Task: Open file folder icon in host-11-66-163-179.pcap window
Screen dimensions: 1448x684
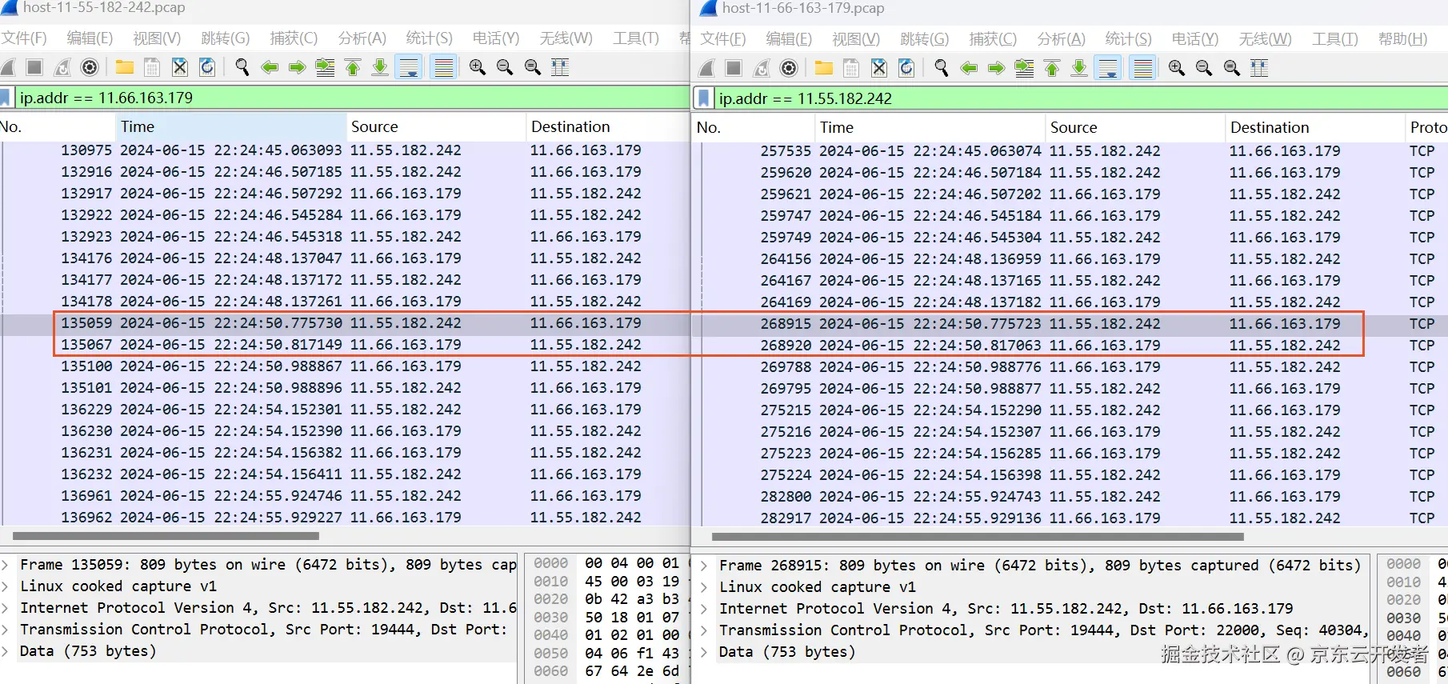Action: (823, 67)
